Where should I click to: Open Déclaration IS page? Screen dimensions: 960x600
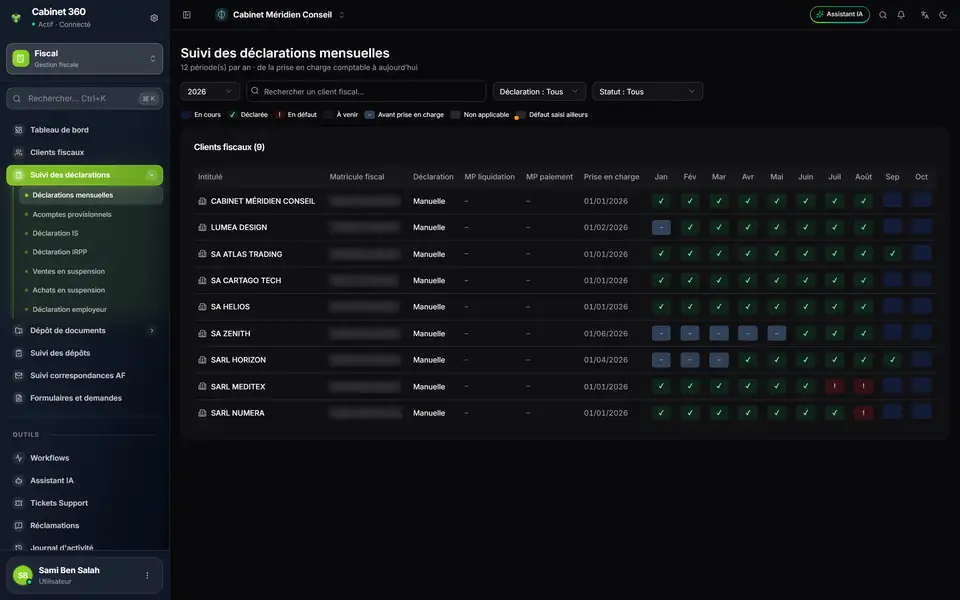click(55, 233)
